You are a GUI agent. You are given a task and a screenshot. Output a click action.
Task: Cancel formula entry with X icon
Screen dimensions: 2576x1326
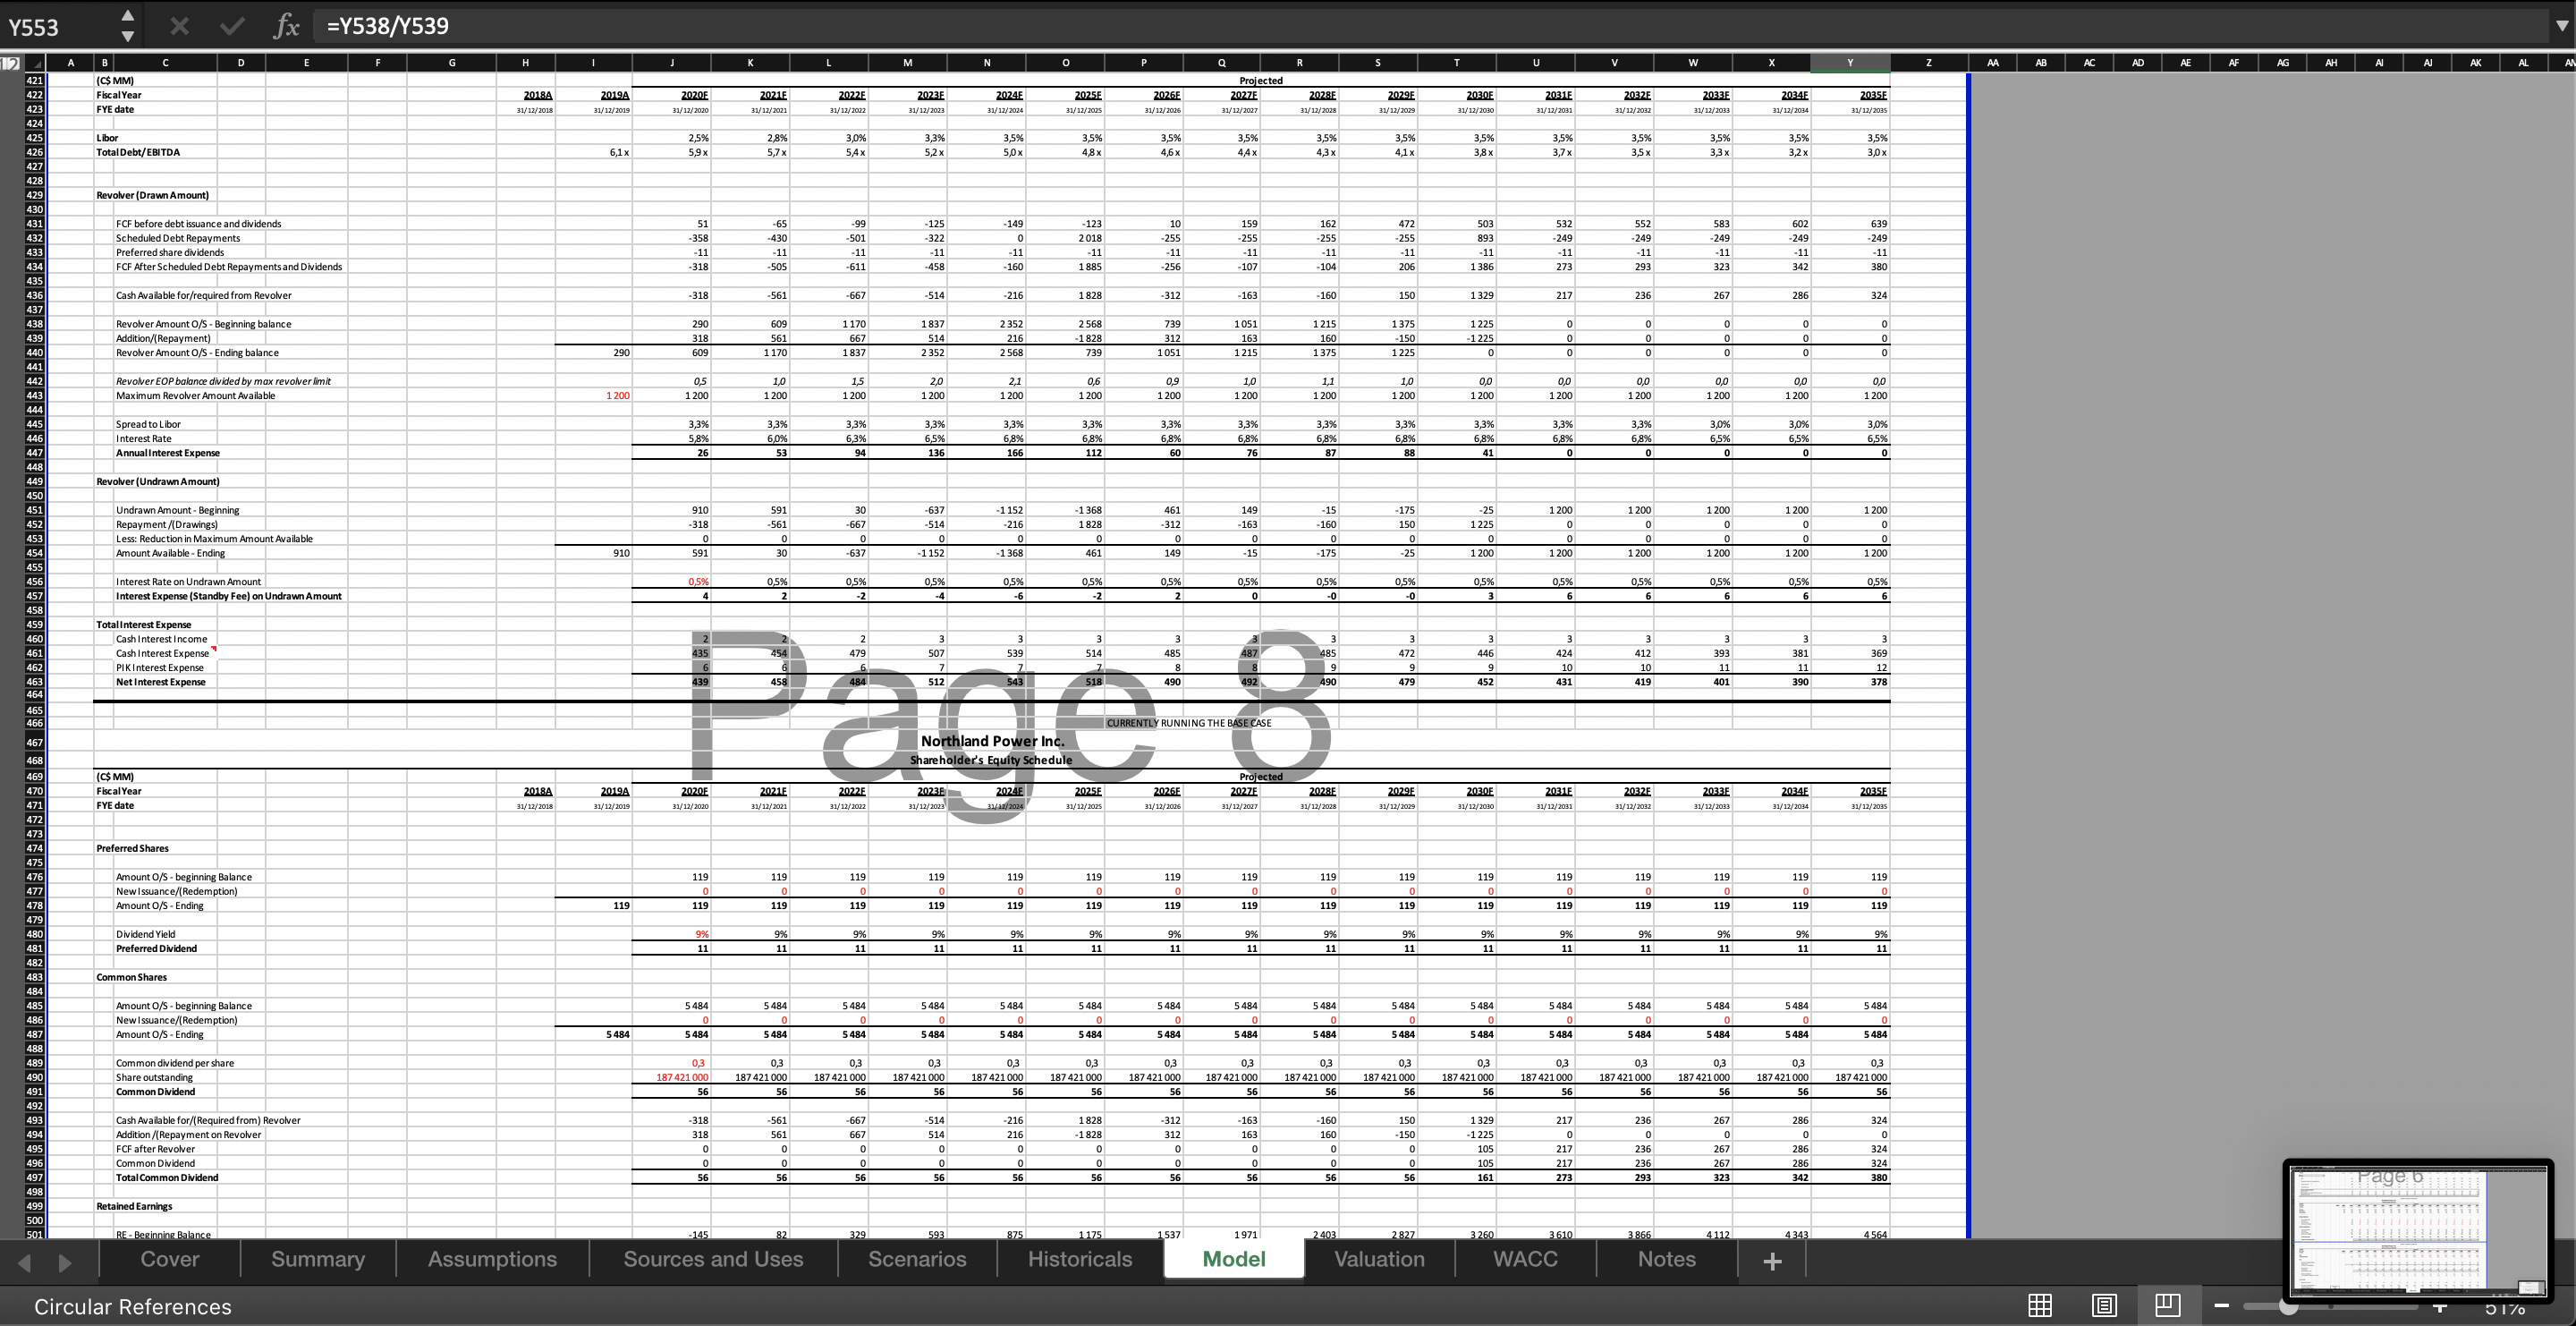[x=179, y=26]
